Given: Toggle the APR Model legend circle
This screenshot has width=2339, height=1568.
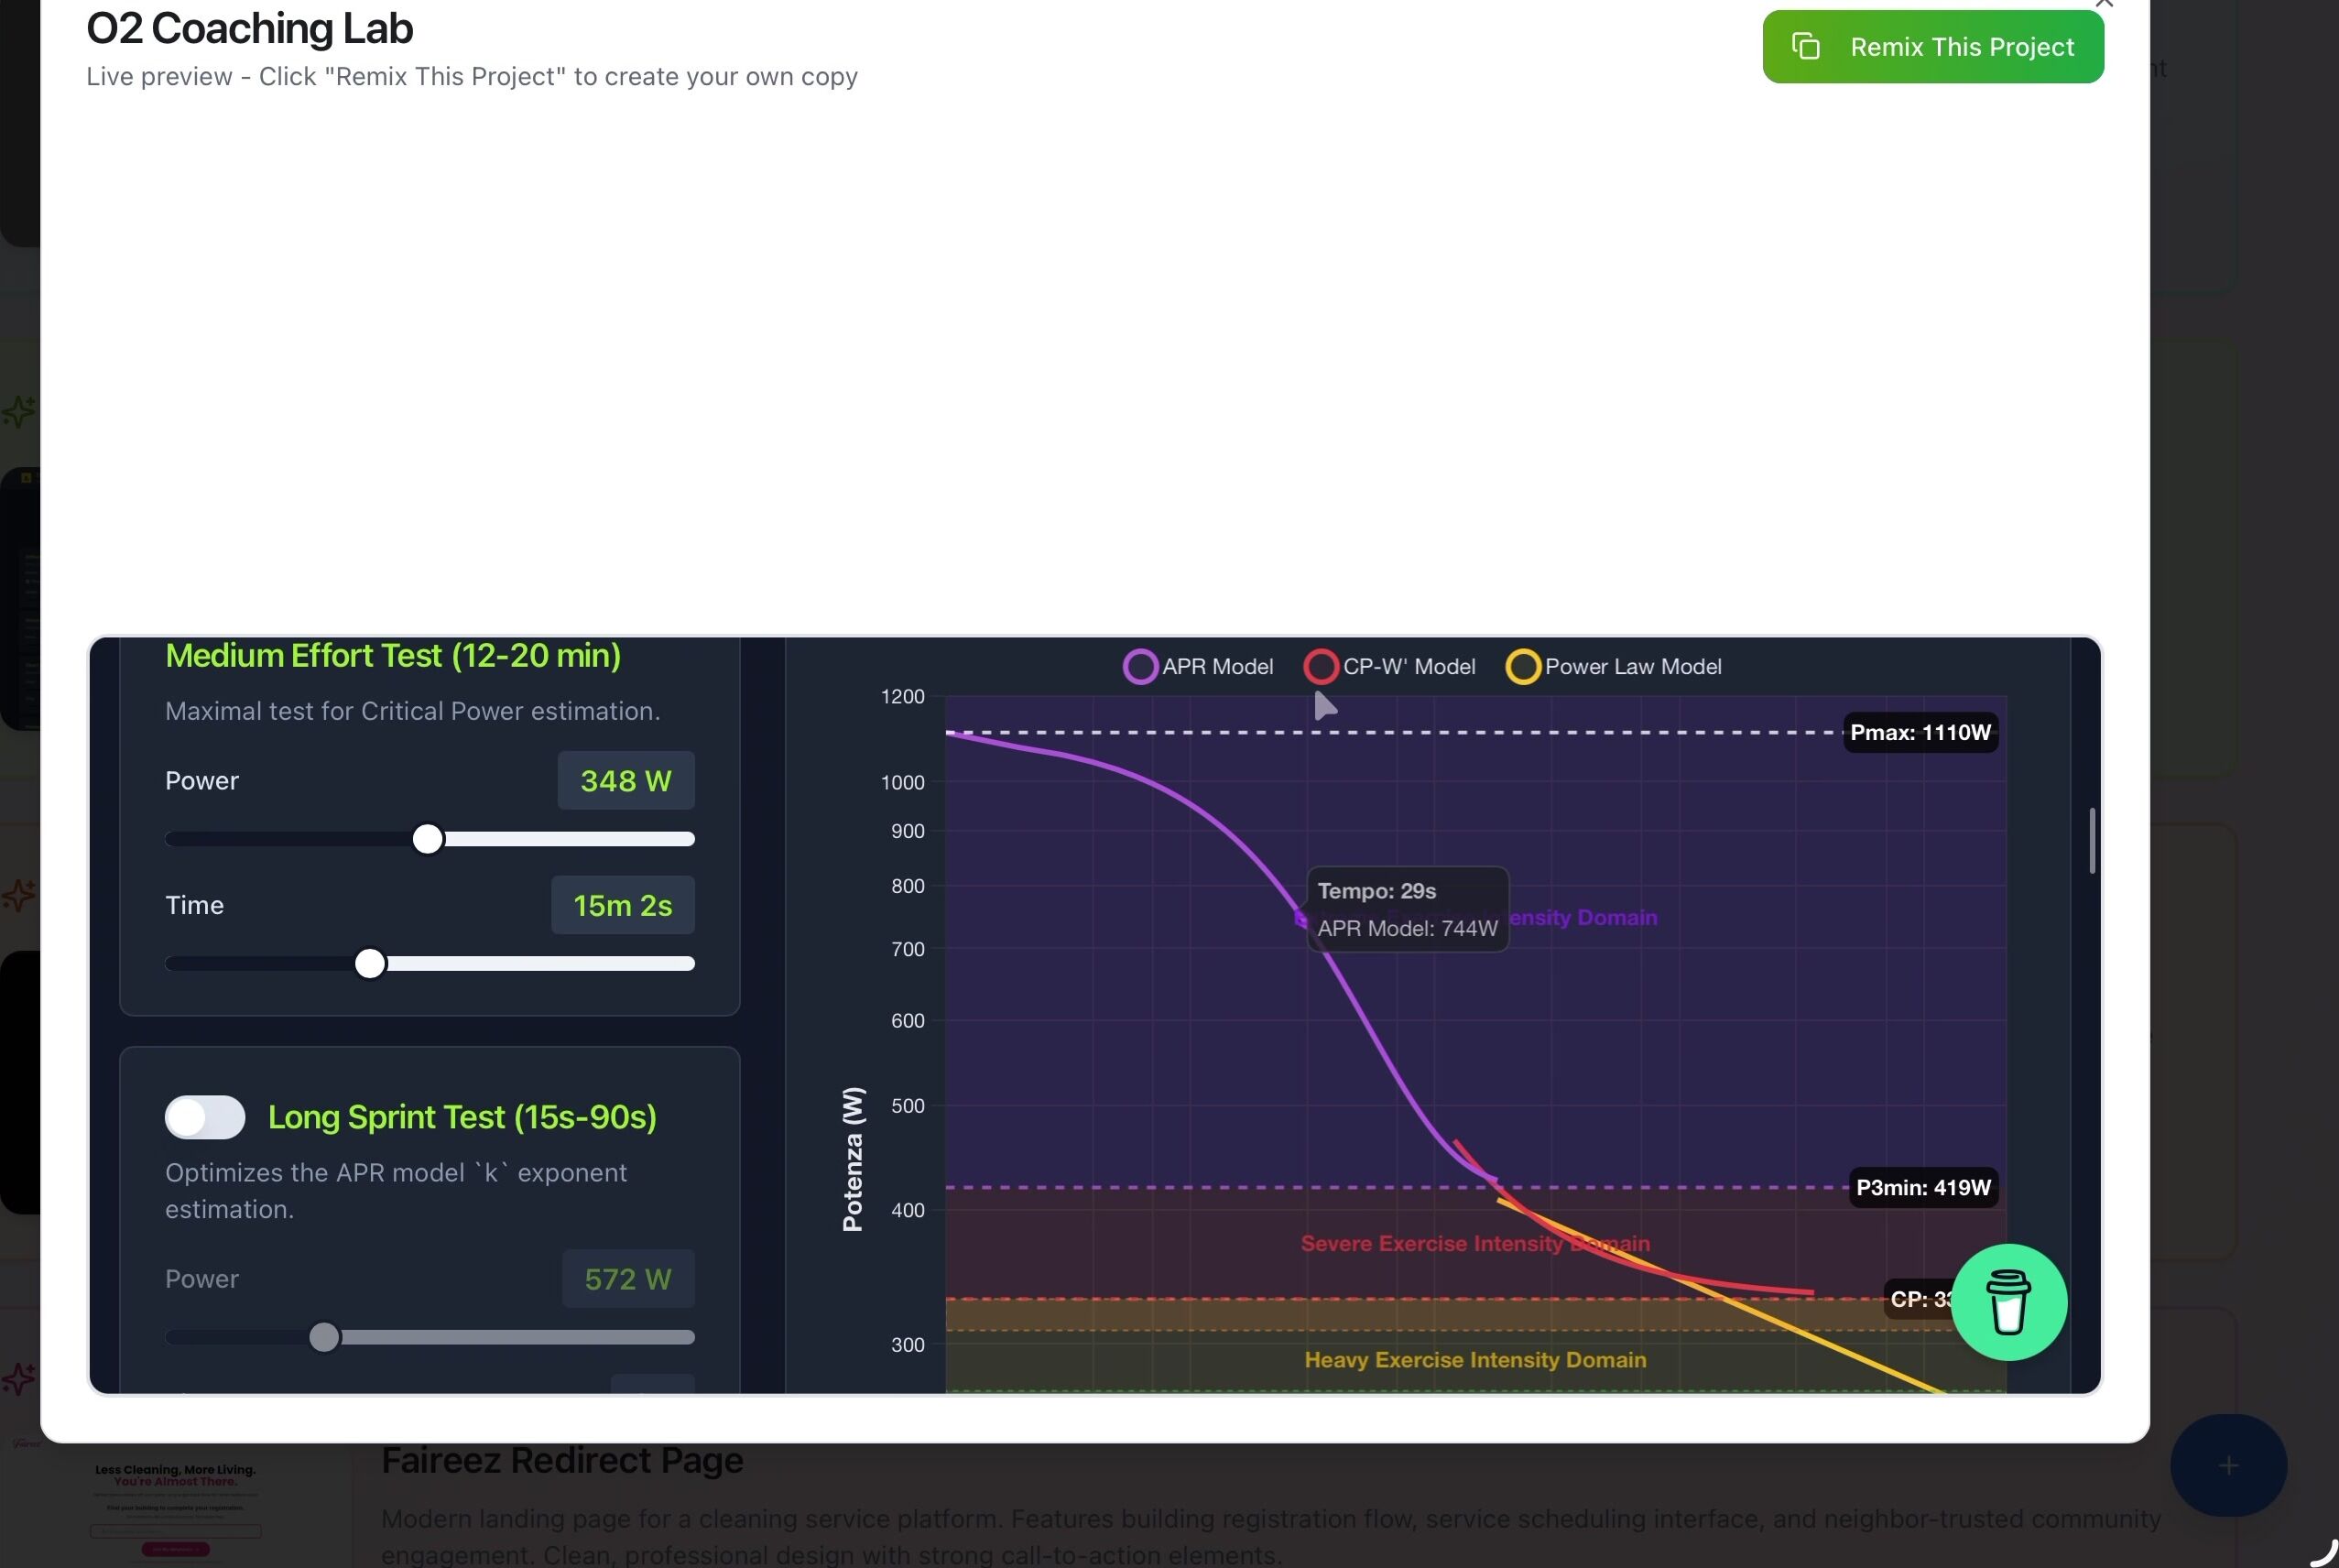Looking at the screenshot, I should (1140, 666).
